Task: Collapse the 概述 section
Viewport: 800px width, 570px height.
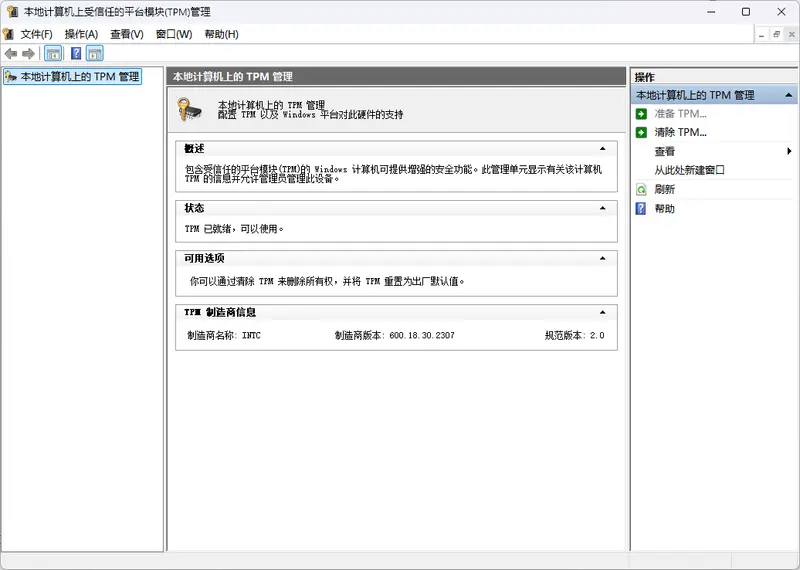Action: (602, 148)
